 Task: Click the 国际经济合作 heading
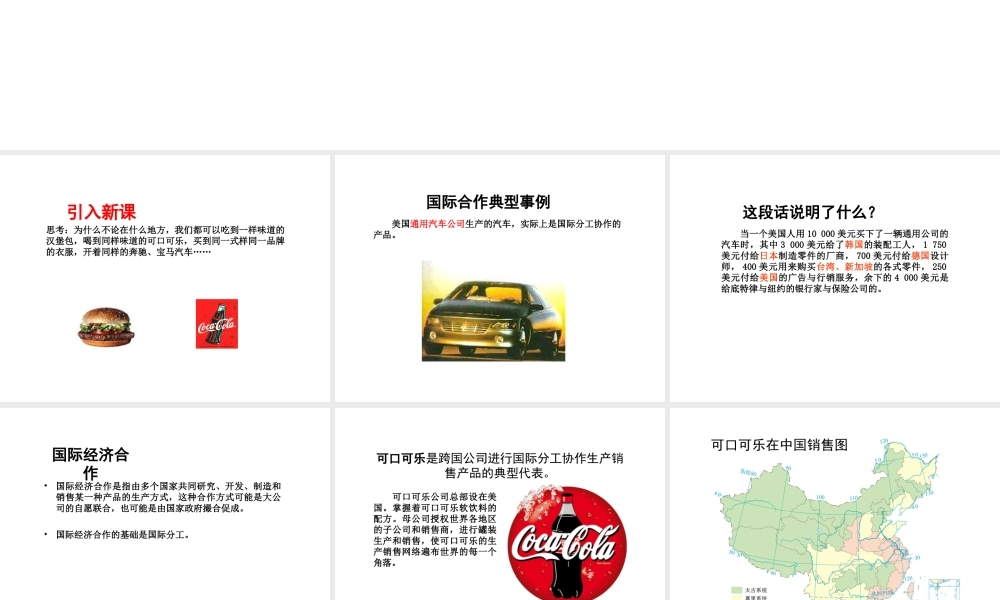point(91,464)
